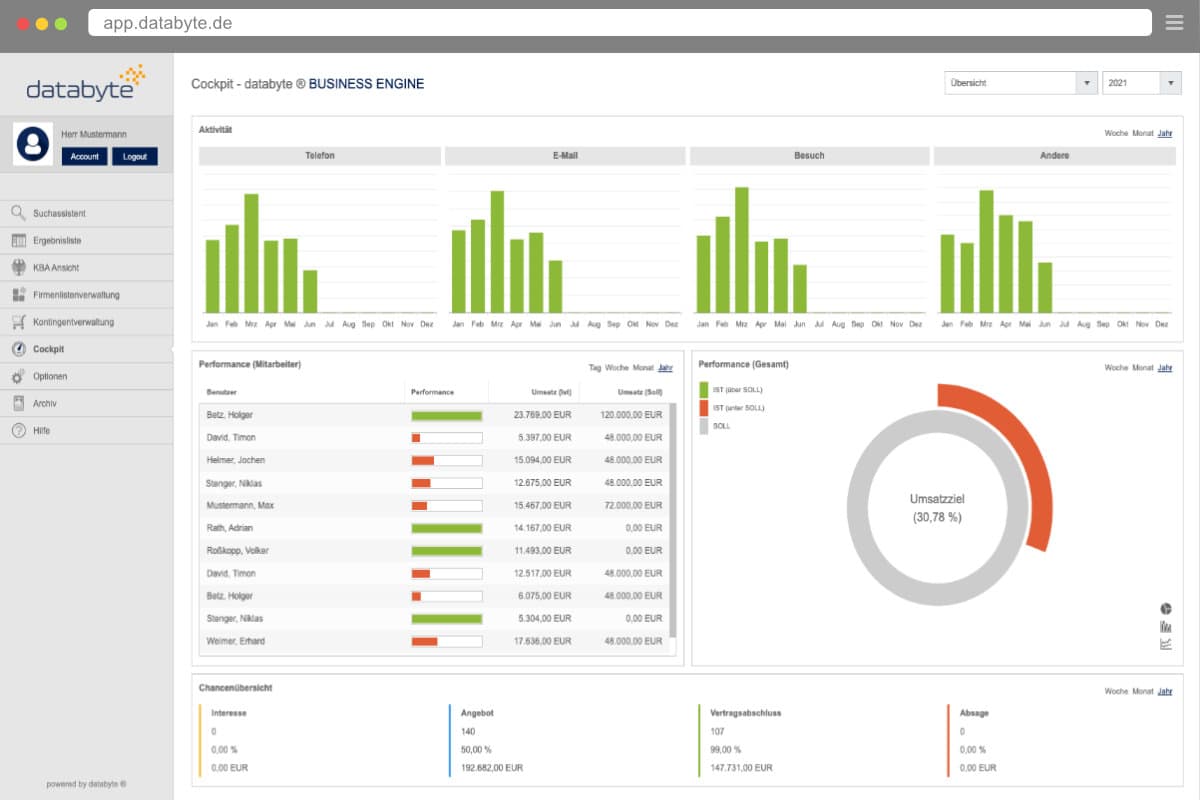Viewport: 1200px width, 800px height.
Task: Set Performance (Mitarbeiter) range to Monat
Action: click(643, 368)
